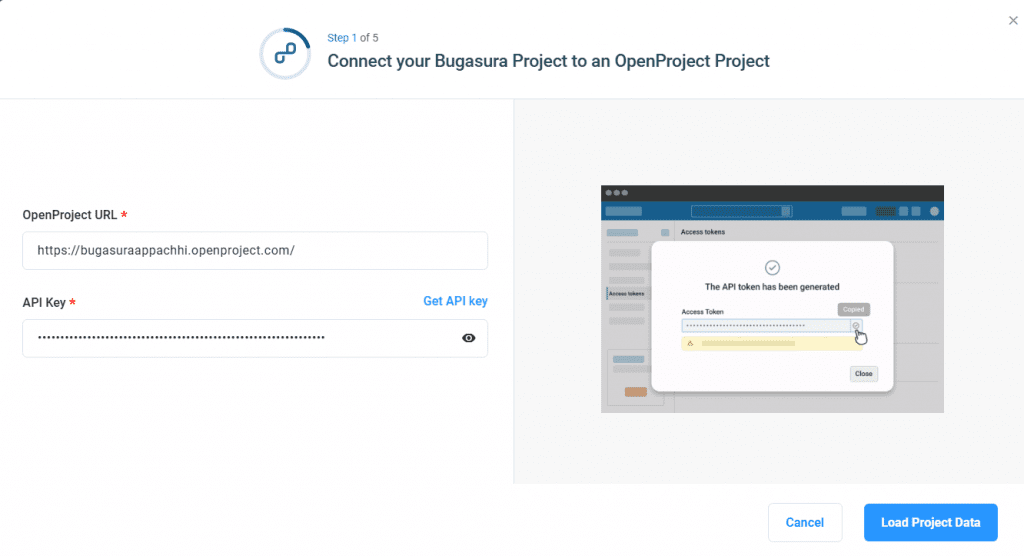Viewport: 1024px width, 556px height.
Task: Click the copy token icon in the illustration
Action: tap(856, 325)
